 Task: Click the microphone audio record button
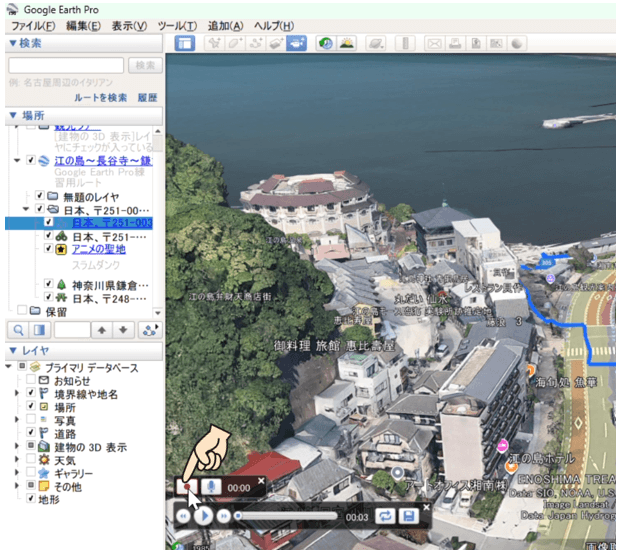point(213,487)
